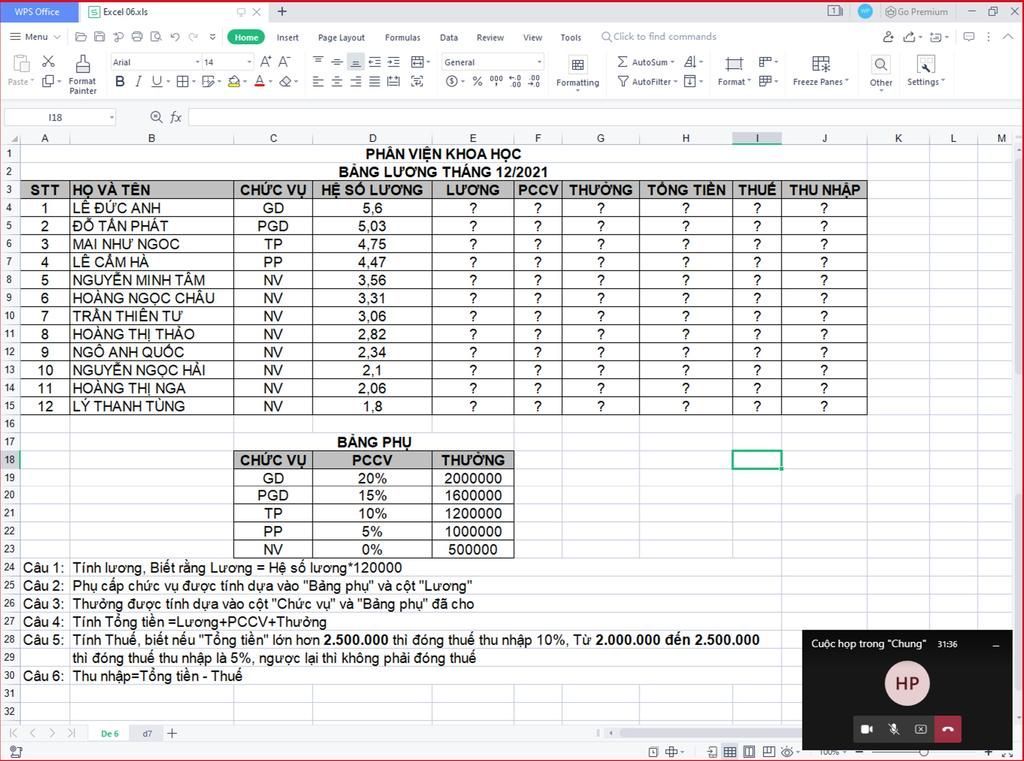
Task: Open the comments panel icon
Action: tap(969, 37)
